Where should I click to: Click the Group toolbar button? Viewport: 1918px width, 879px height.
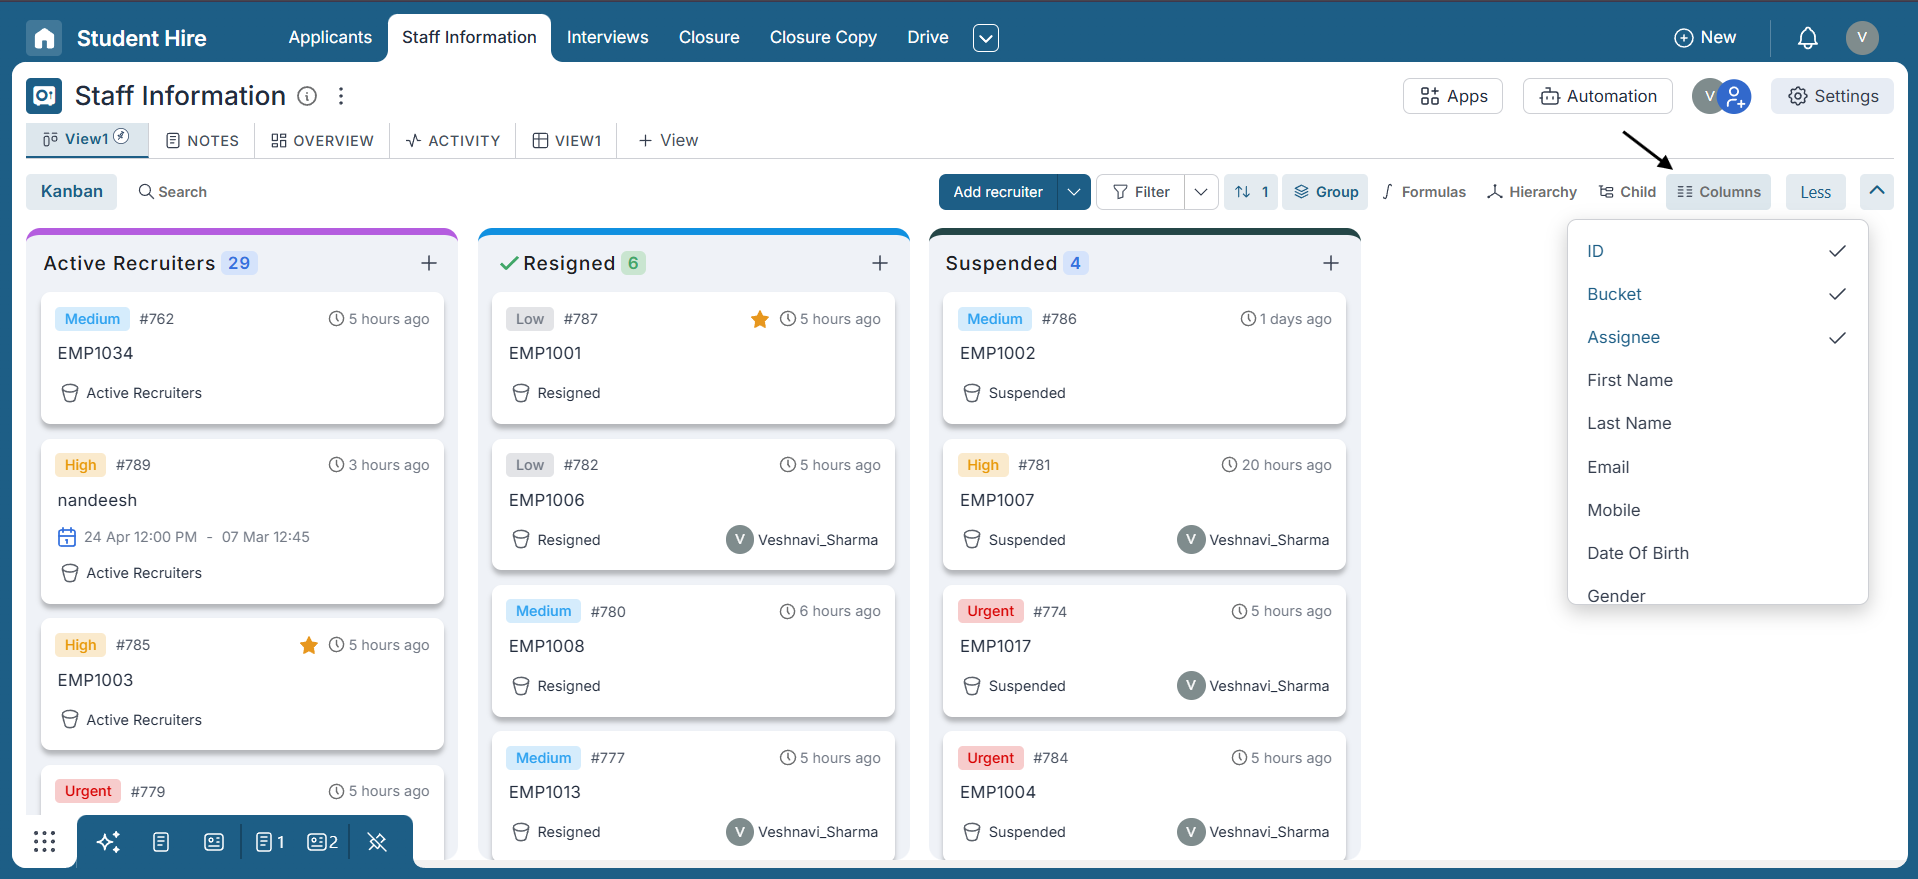1326,192
